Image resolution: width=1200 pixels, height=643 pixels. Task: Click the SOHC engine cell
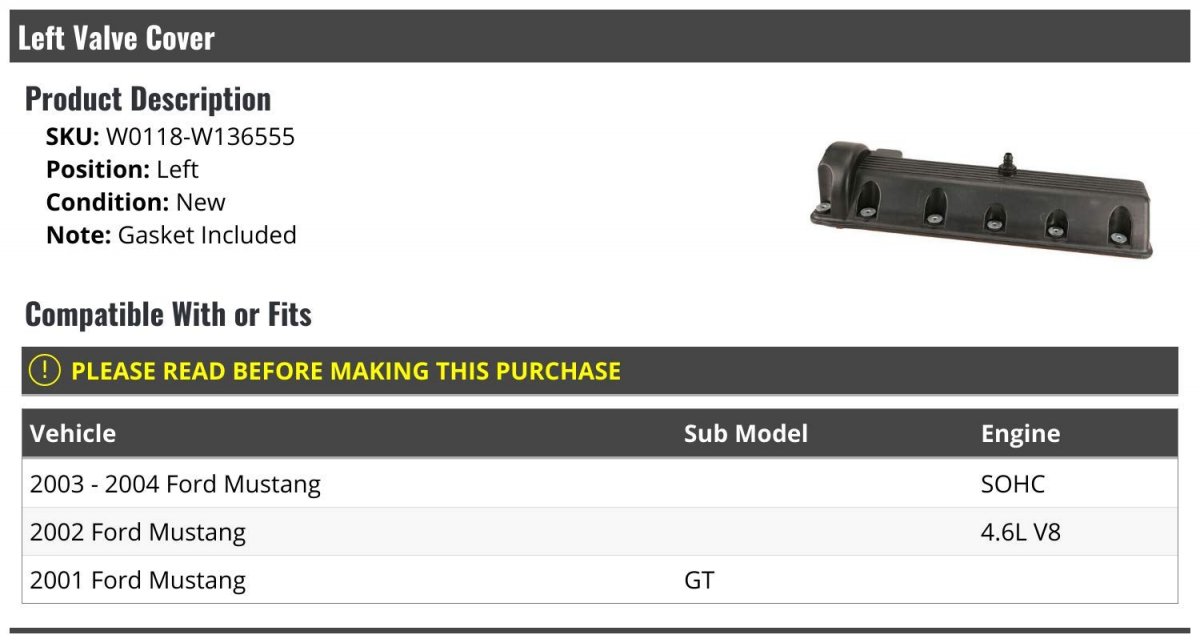tap(1013, 484)
